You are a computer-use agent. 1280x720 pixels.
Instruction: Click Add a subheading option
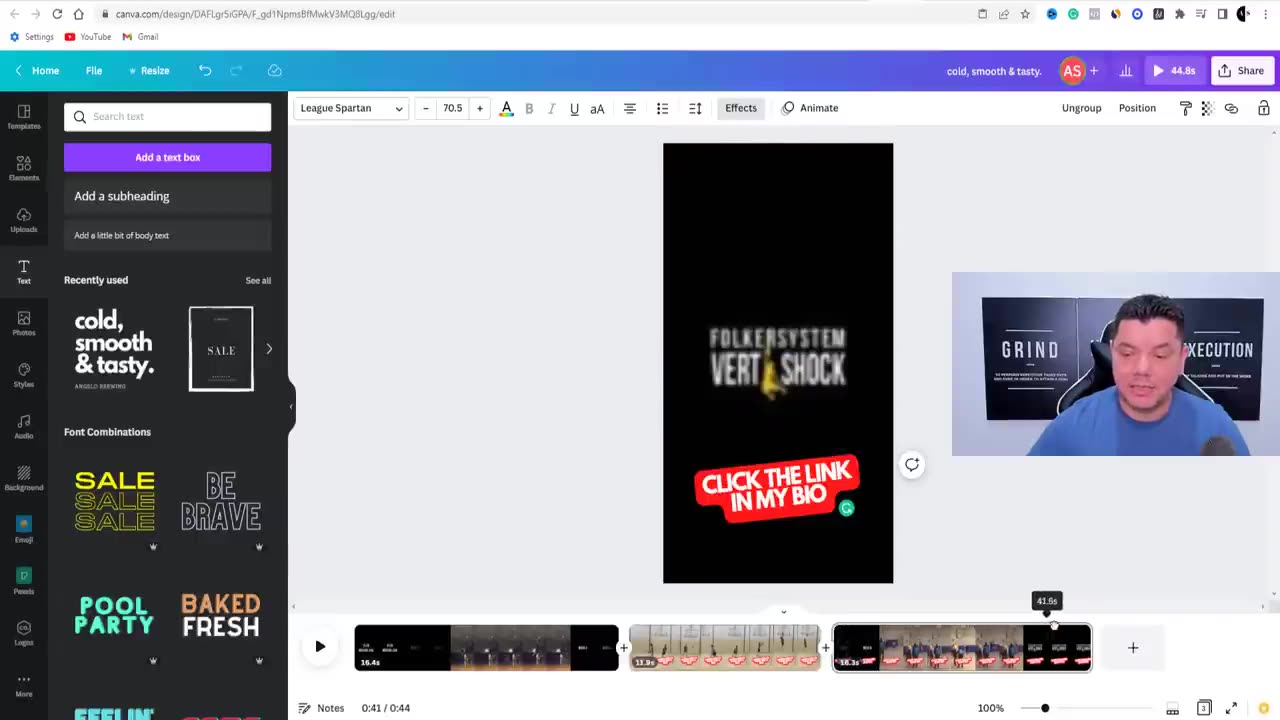coord(167,196)
